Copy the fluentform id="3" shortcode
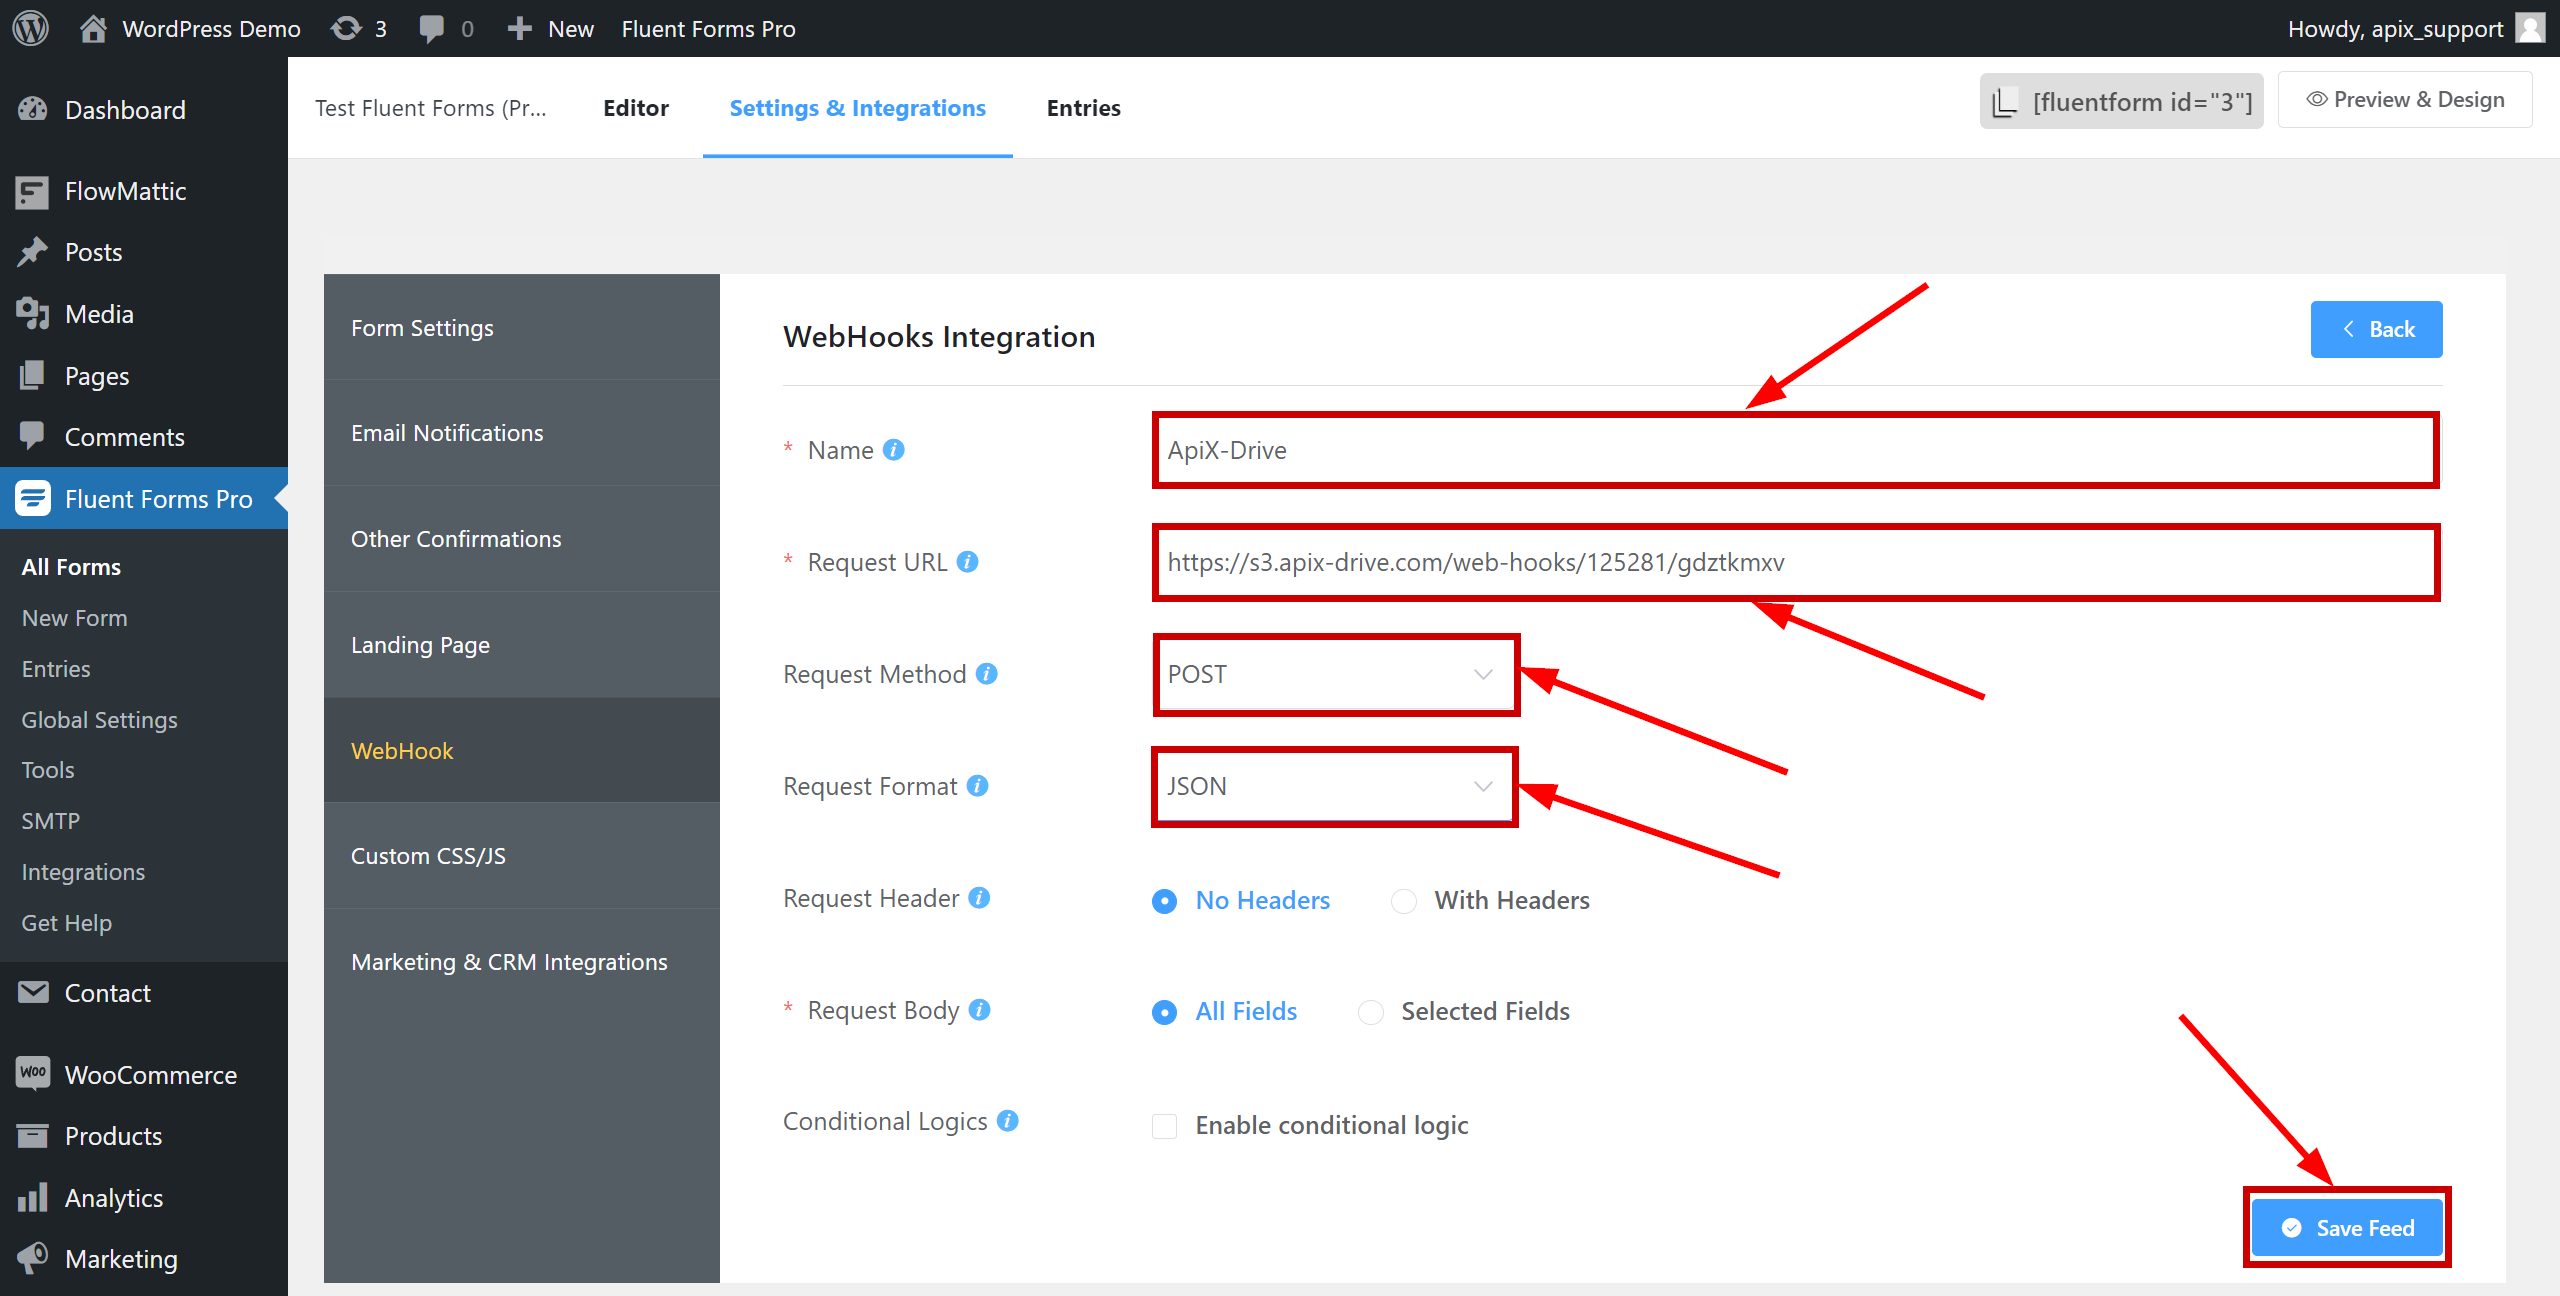Image resolution: width=2560 pixels, height=1296 pixels. coord(2122,101)
